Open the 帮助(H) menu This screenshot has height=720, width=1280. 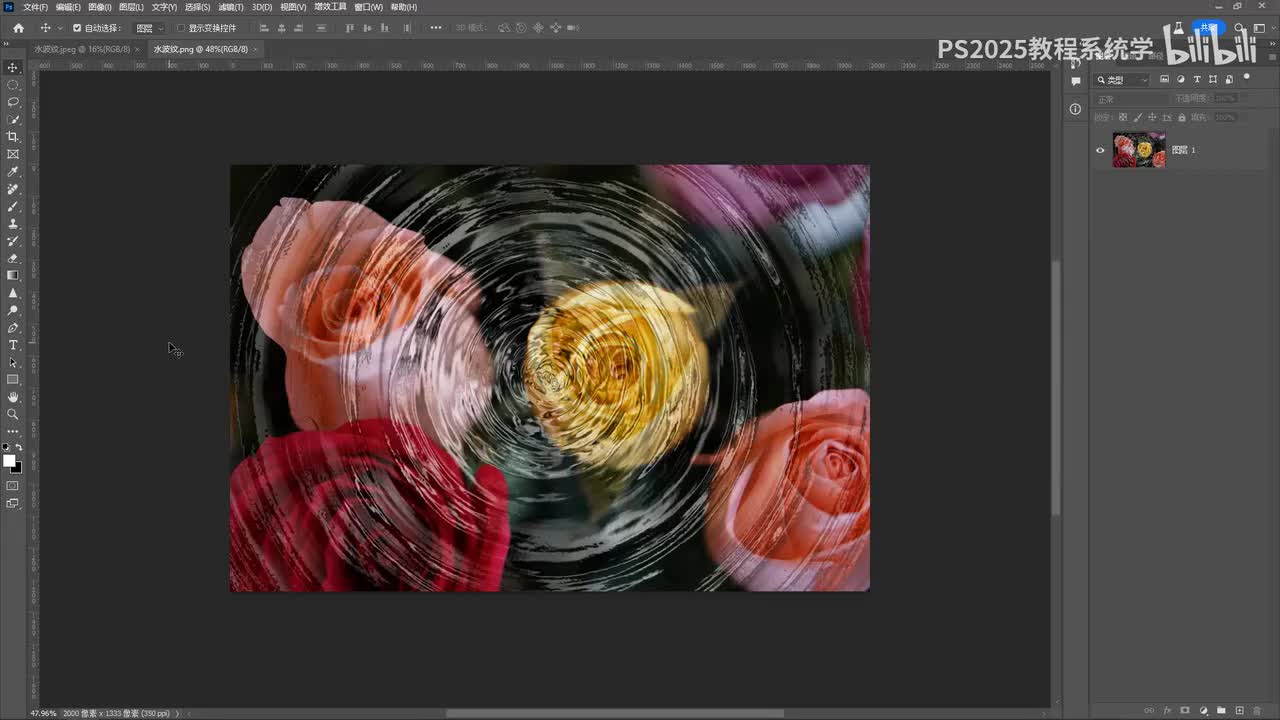click(x=404, y=7)
